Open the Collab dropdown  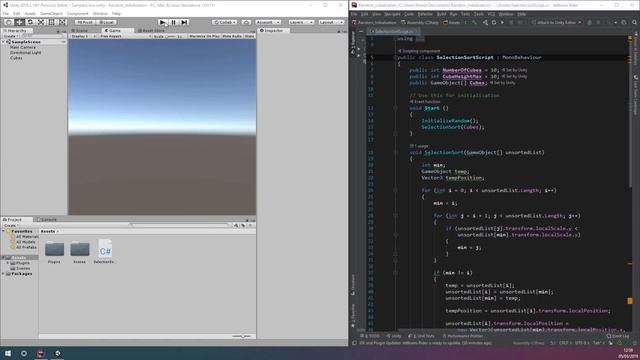[x=224, y=22]
